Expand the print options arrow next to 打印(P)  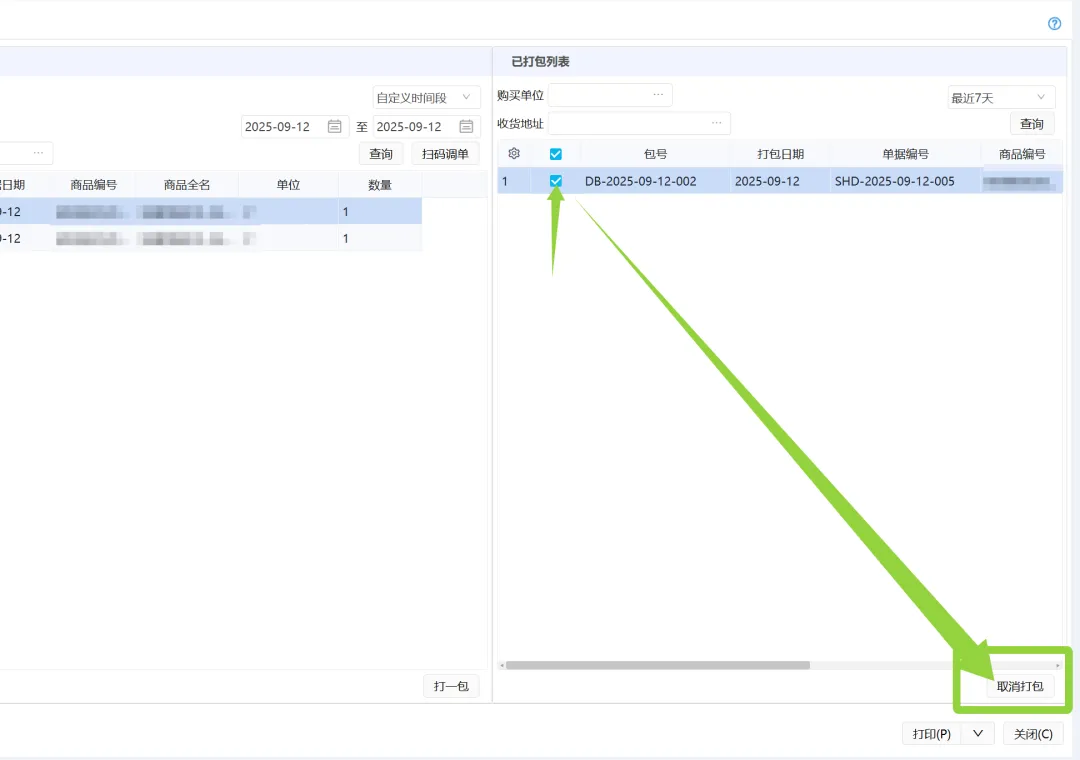[977, 734]
